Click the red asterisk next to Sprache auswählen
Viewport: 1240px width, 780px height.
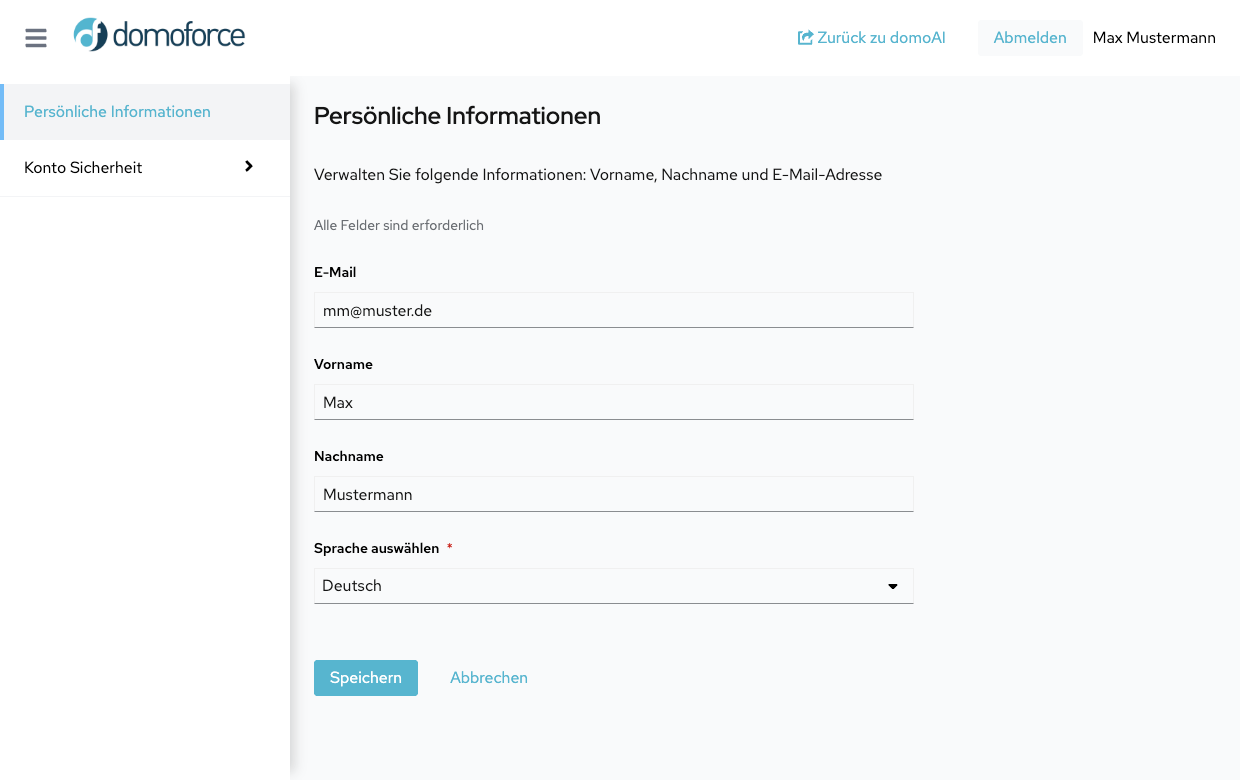pos(449,547)
